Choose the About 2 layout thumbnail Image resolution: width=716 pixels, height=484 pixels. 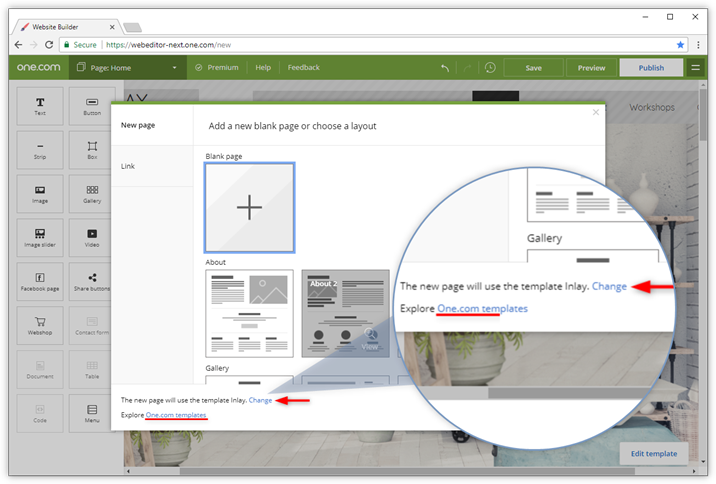coord(345,313)
